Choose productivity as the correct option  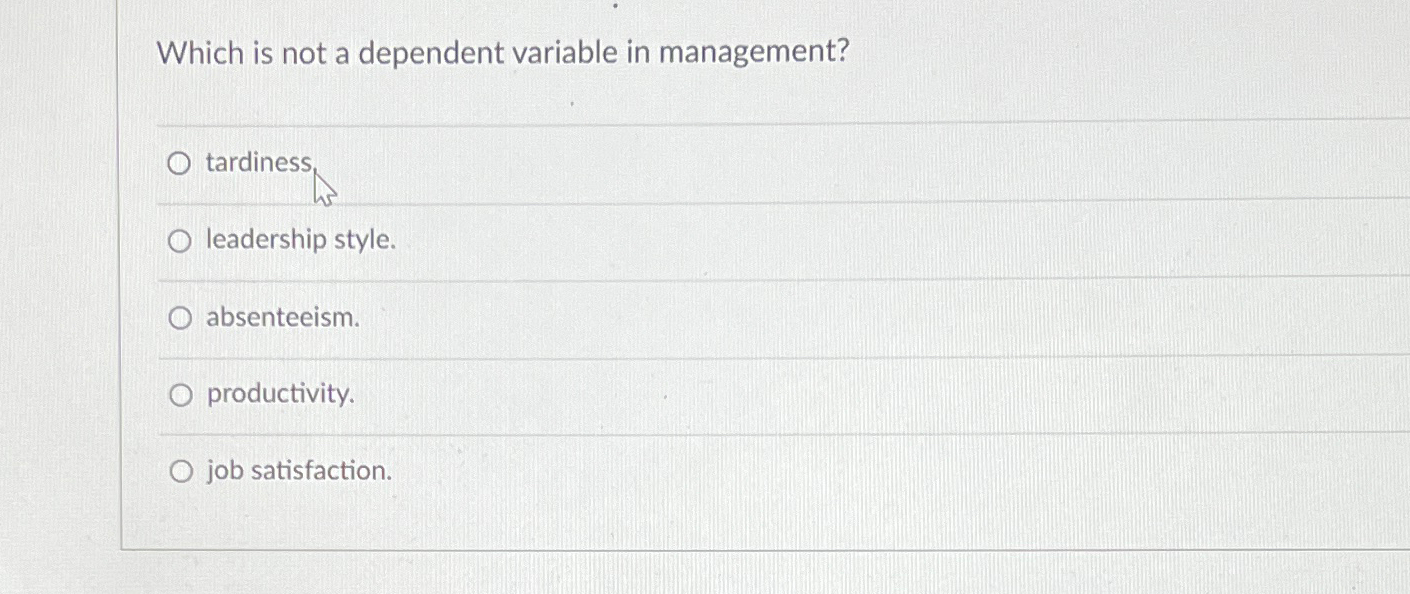(181, 395)
